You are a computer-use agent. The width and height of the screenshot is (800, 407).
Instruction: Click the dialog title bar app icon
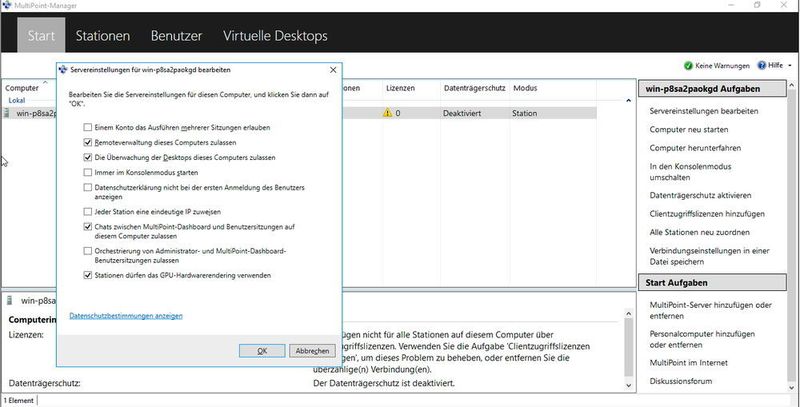tap(63, 70)
